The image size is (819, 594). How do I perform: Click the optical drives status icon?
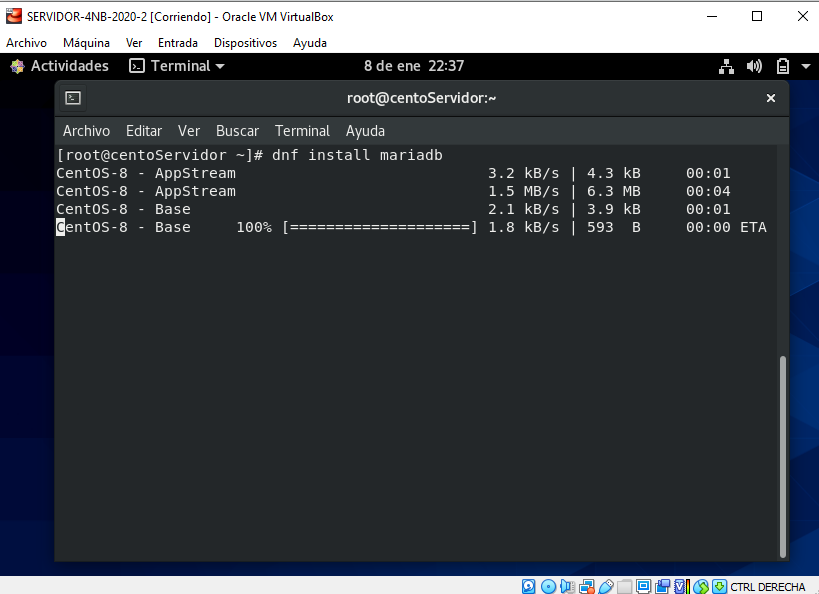[x=547, y=585]
